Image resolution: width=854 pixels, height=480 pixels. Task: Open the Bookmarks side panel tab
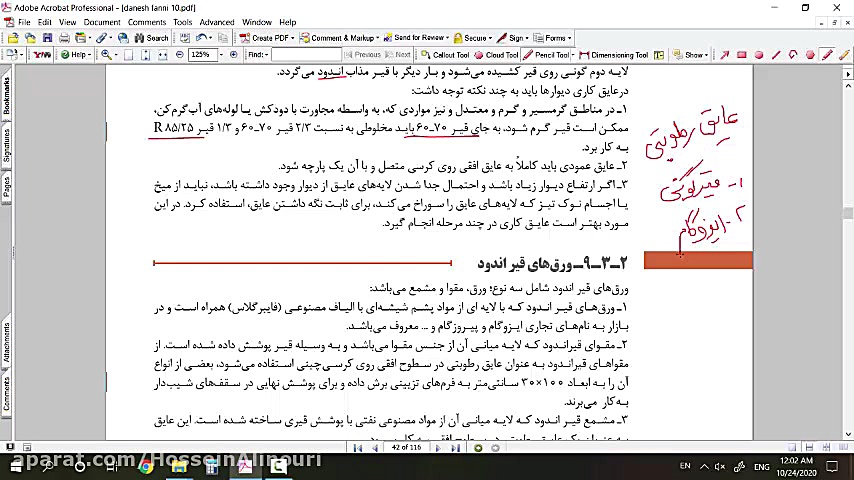(6, 95)
